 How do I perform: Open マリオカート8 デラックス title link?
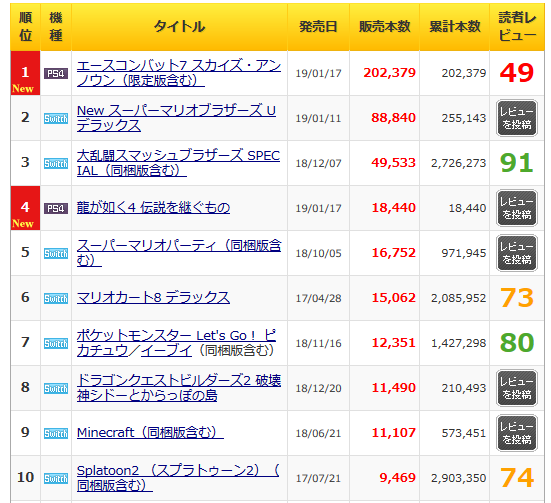pyautogui.click(x=153, y=298)
